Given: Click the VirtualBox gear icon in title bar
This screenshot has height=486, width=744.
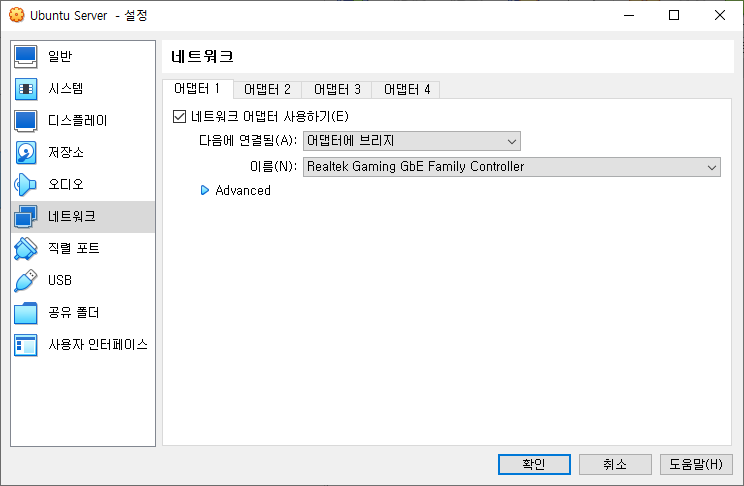Looking at the screenshot, I should click(17, 15).
